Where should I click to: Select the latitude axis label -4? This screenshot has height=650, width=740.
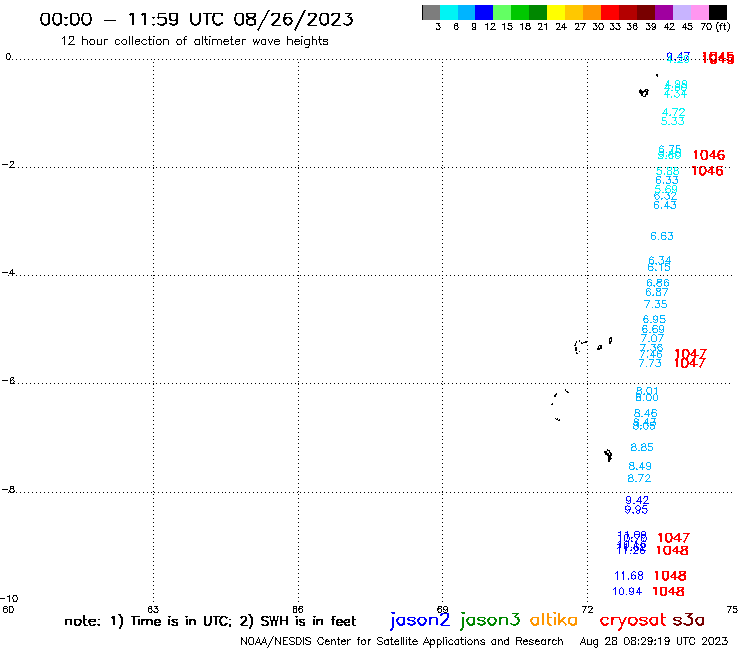click(8, 273)
